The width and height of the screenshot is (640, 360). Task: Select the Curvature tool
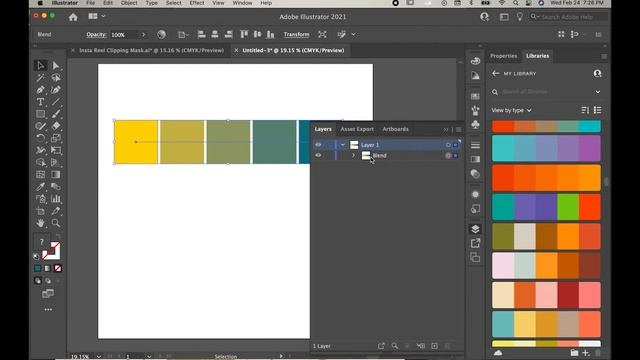56,90
